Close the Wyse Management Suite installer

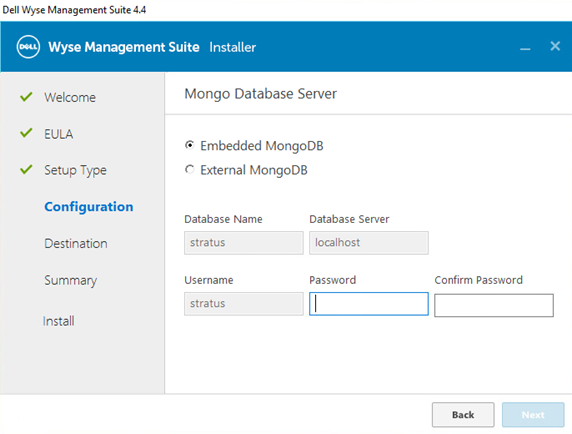click(555, 46)
